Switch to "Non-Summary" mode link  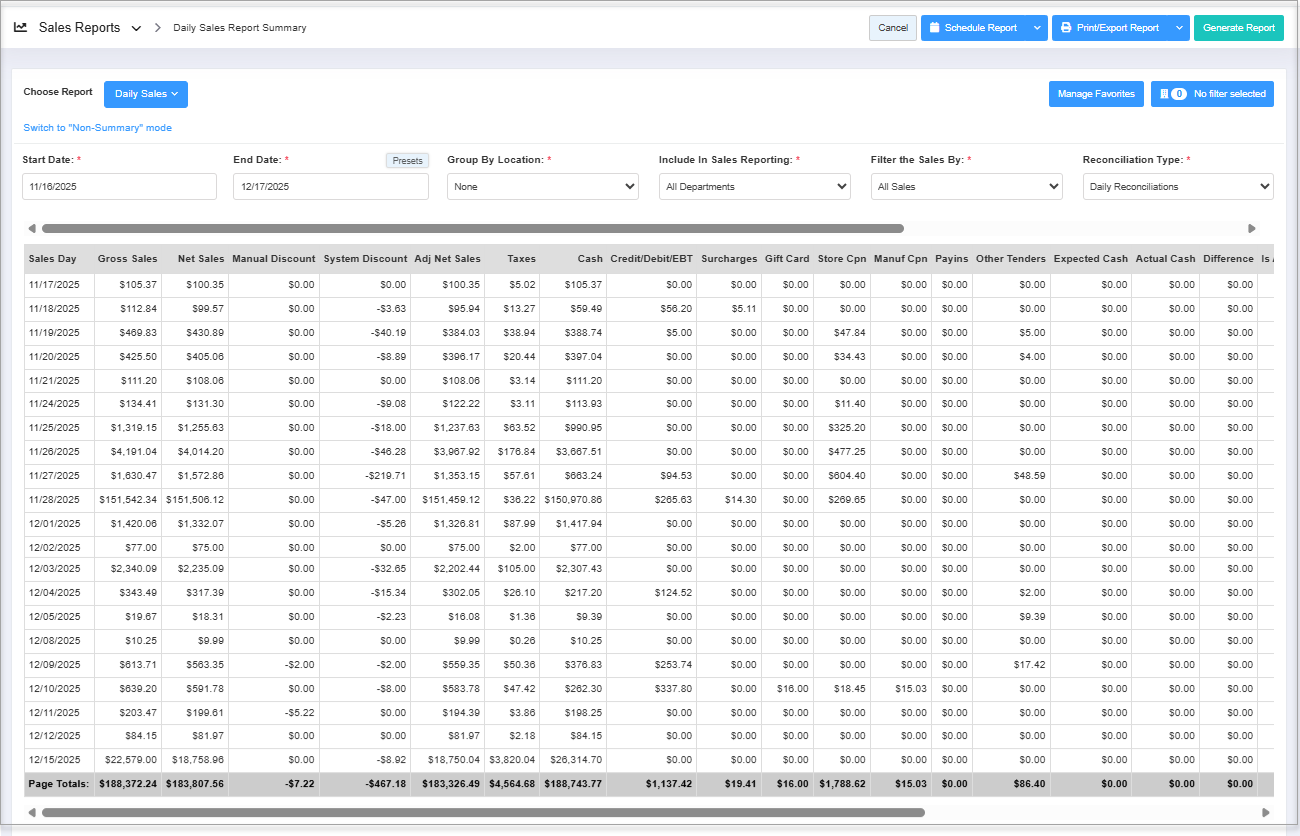click(x=98, y=128)
